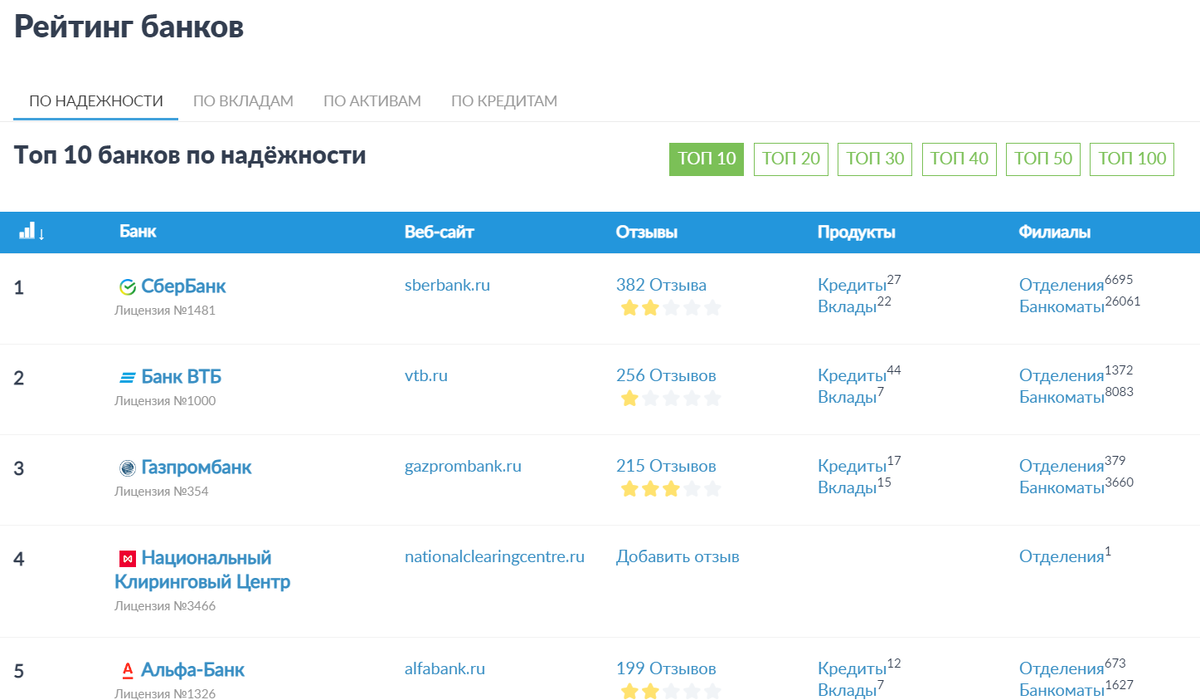Click the SberBank green logo icon
The height and width of the screenshot is (700, 1200).
(x=127, y=287)
